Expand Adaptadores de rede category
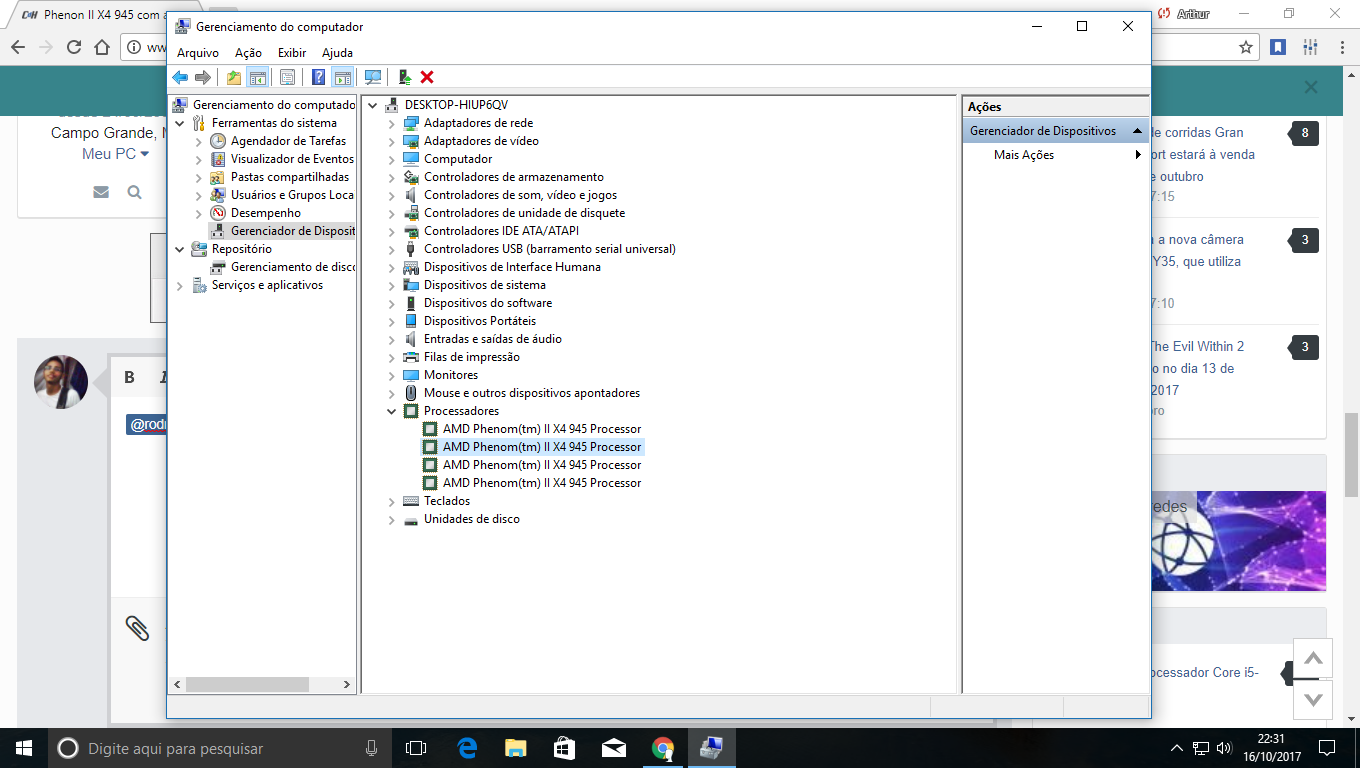Viewport: 1360px width, 768px height. [392, 123]
